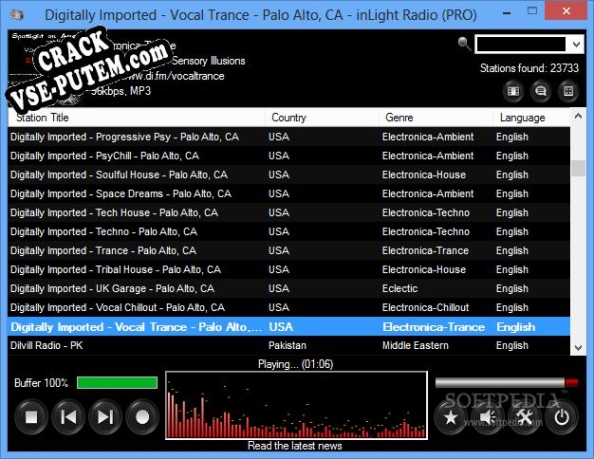Image resolution: width=594 pixels, height=459 pixels.
Task: Click the audio spectrum visualizer
Action: 297,406
